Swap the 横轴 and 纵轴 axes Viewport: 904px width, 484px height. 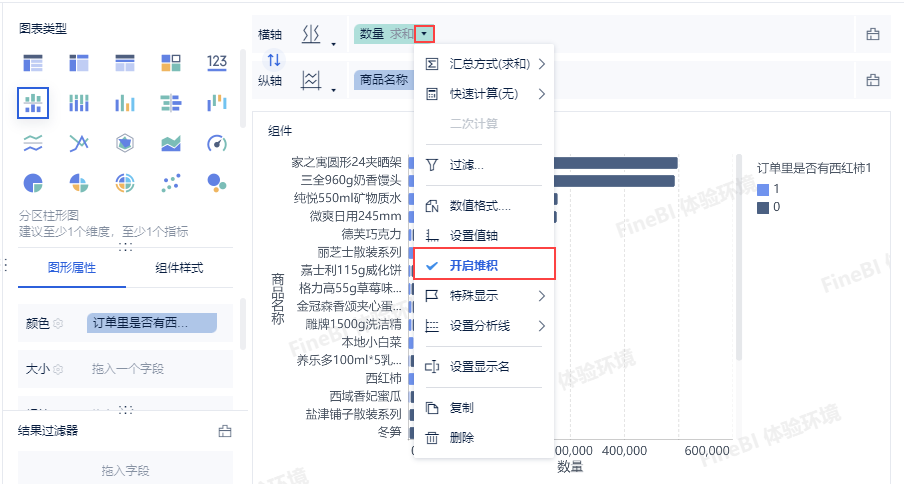[274, 59]
